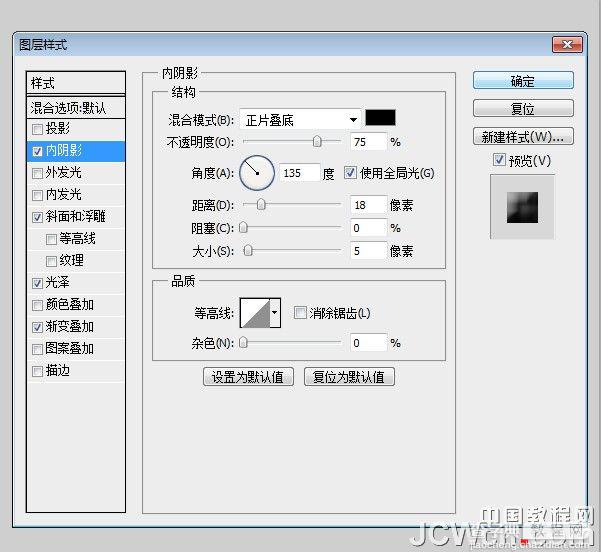Select the 投影 list row label
The height and width of the screenshot is (552, 601).
click(58, 128)
